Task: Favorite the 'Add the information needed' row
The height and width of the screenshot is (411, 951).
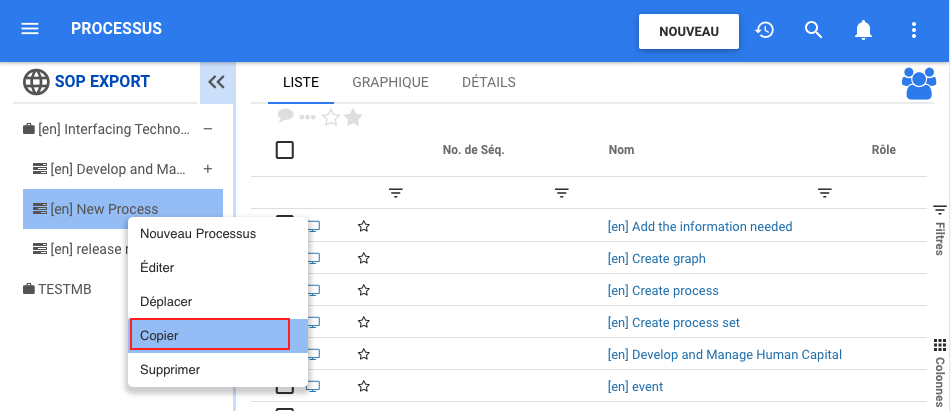Action: click(x=364, y=226)
